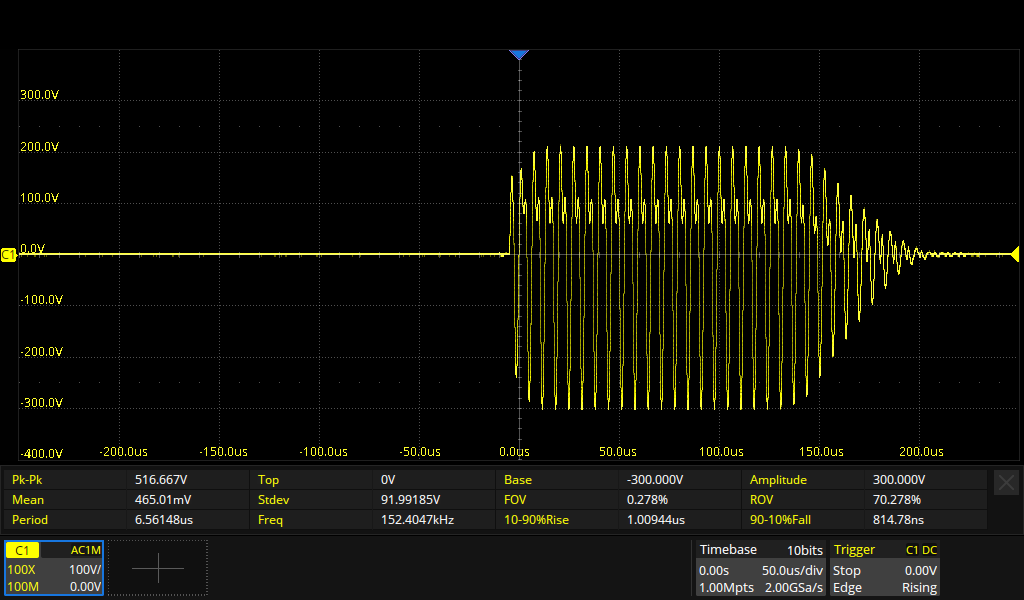Close the measurements panel with X
Image resolution: width=1024 pixels, height=600 pixels.
1006,482
